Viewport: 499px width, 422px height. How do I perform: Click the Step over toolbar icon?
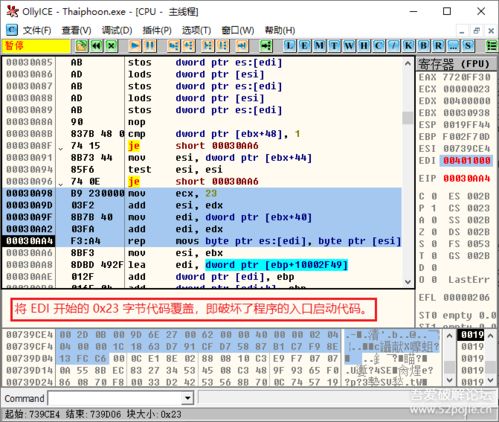(189, 46)
